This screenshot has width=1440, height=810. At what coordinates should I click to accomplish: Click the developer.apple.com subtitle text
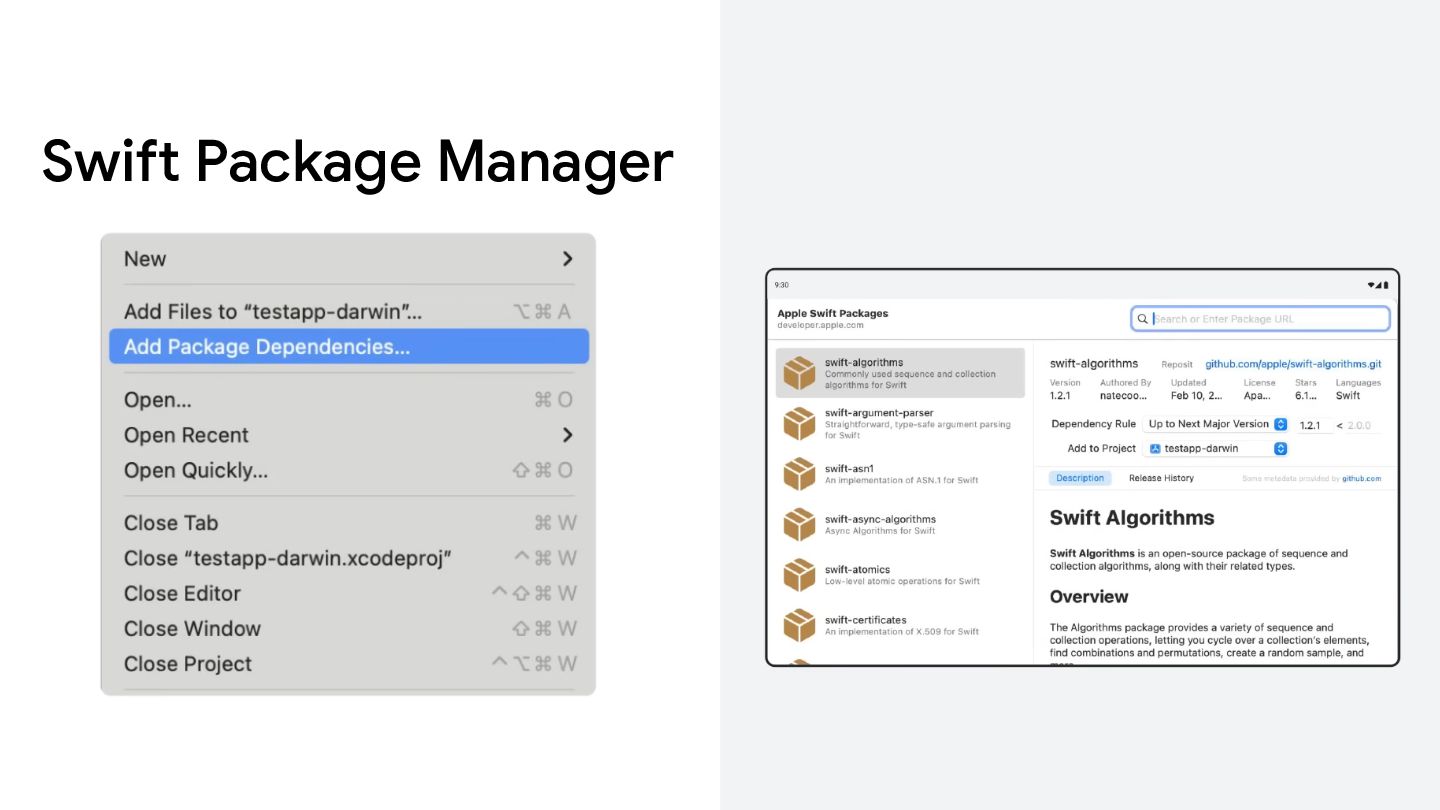820,325
